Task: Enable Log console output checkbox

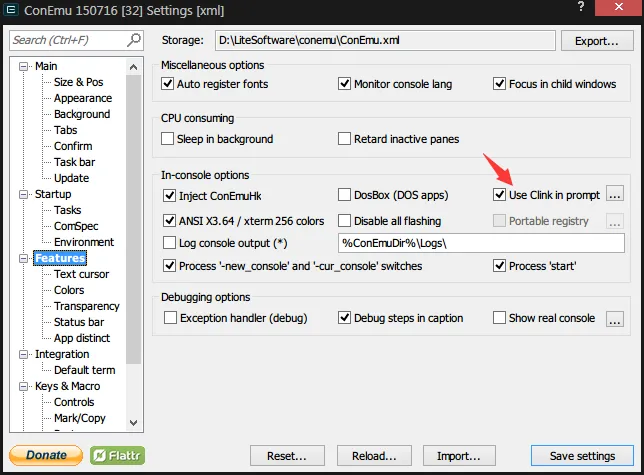Action: tap(169, 243)
